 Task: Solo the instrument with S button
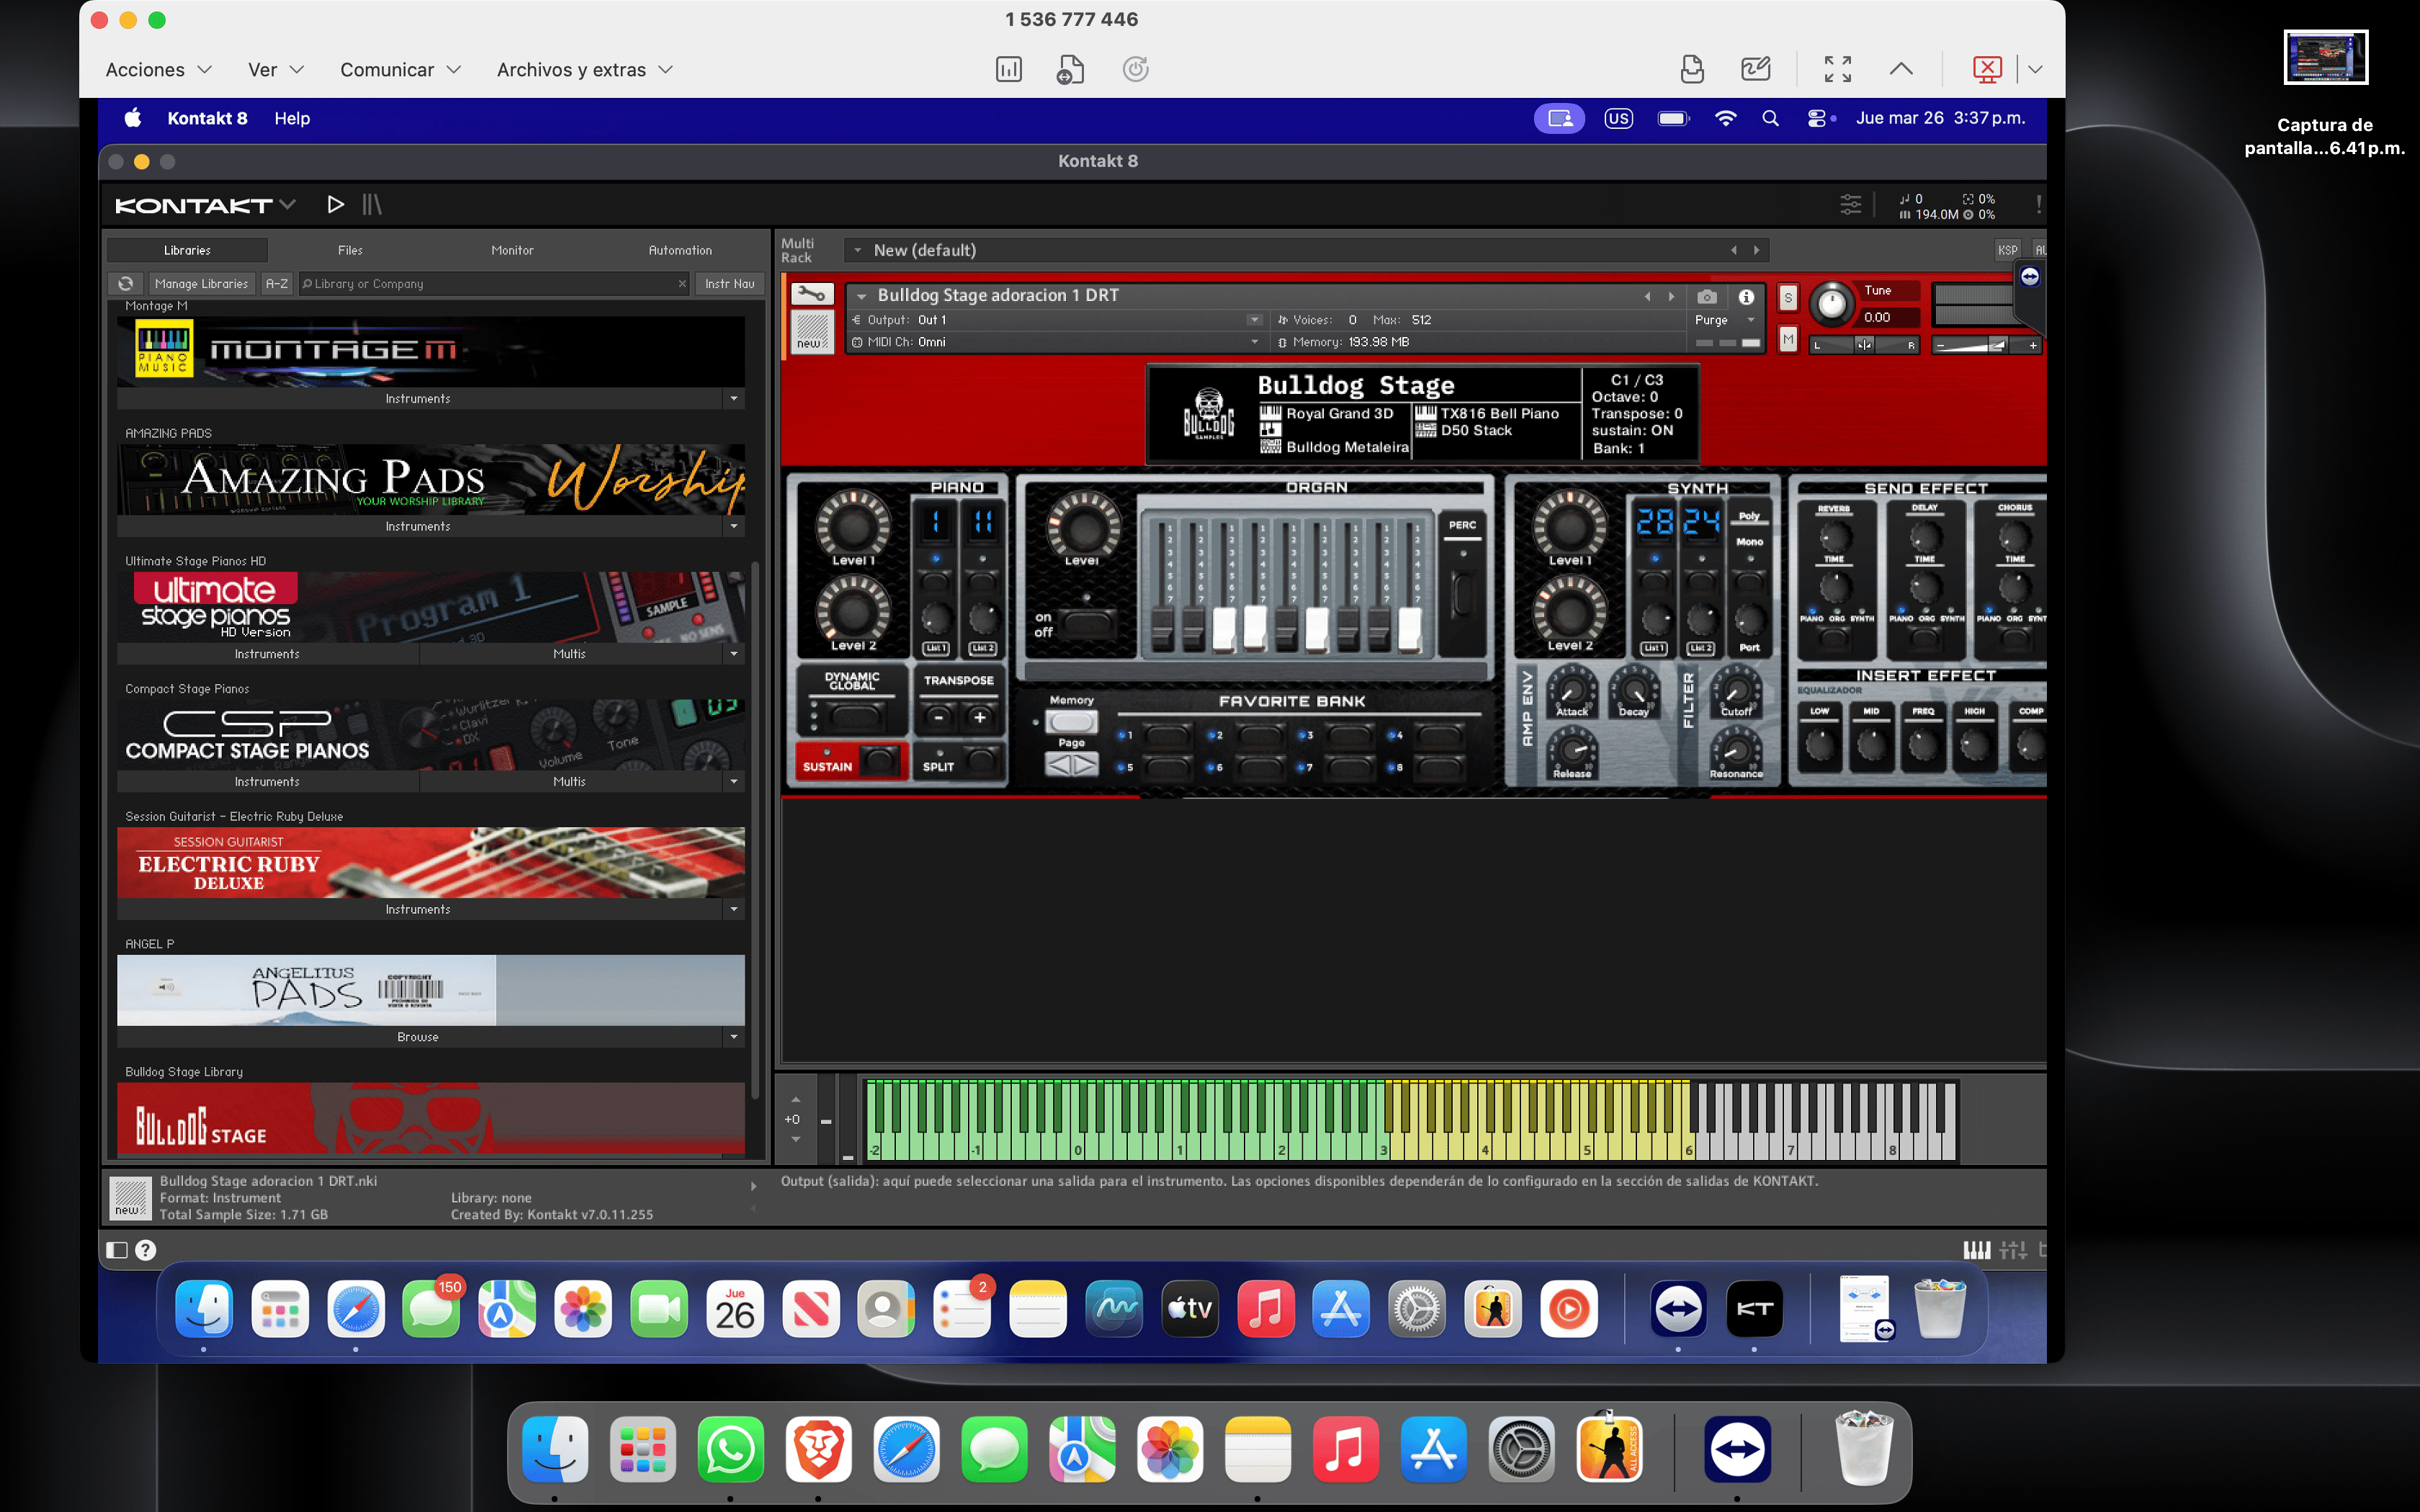point(1788,297)
